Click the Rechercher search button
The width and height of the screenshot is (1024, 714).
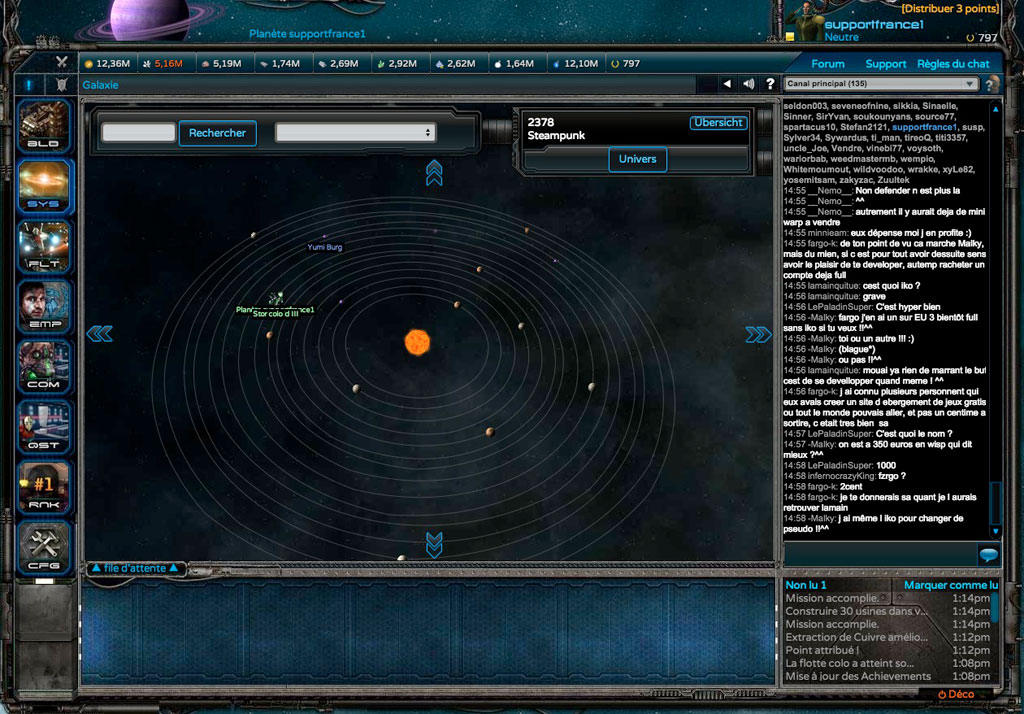click(x=217, y=133)
